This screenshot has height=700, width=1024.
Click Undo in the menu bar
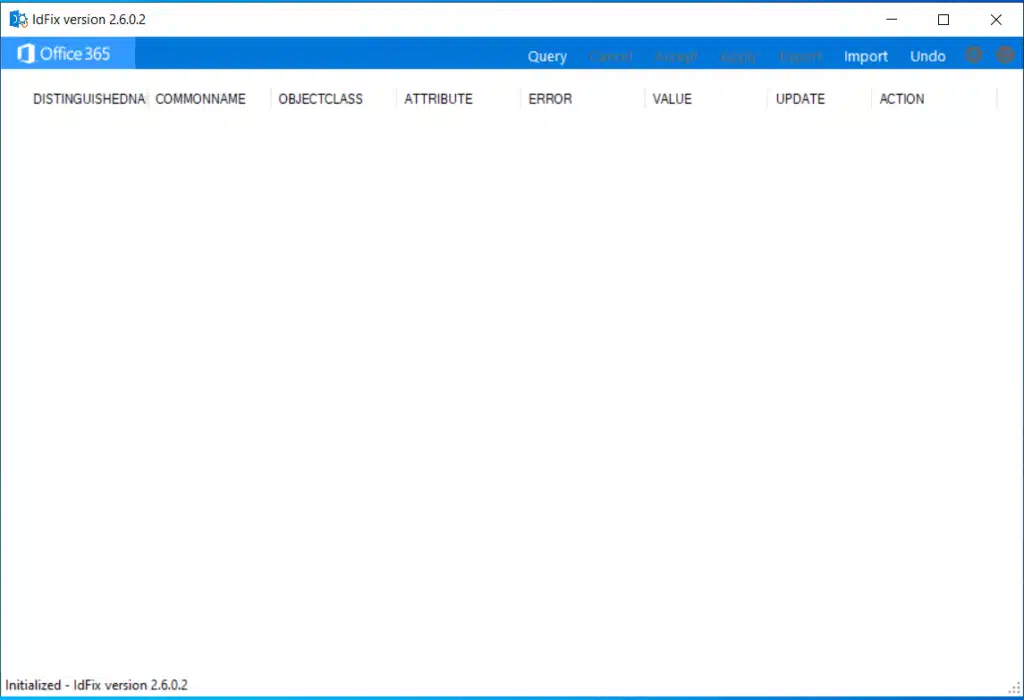(x=927, y=56)
